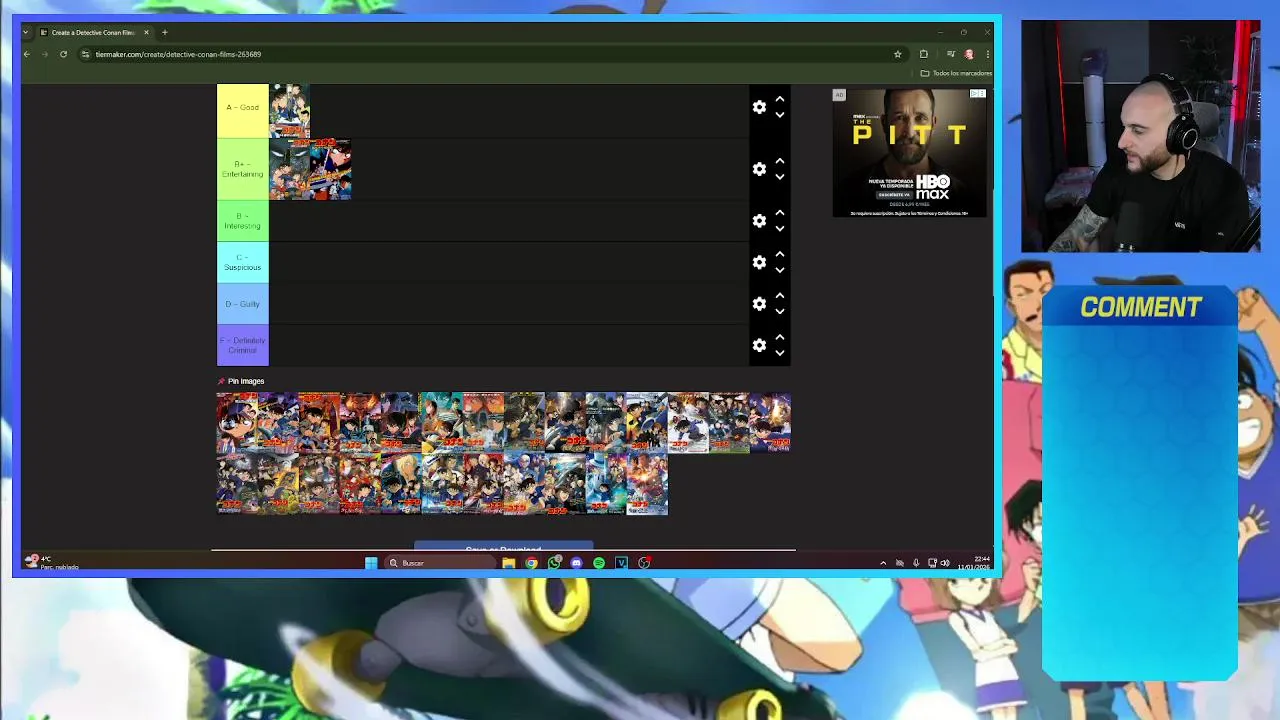Open the microphone tray icon
This screenshot has width=1280, height=720.
pos(916,563)
